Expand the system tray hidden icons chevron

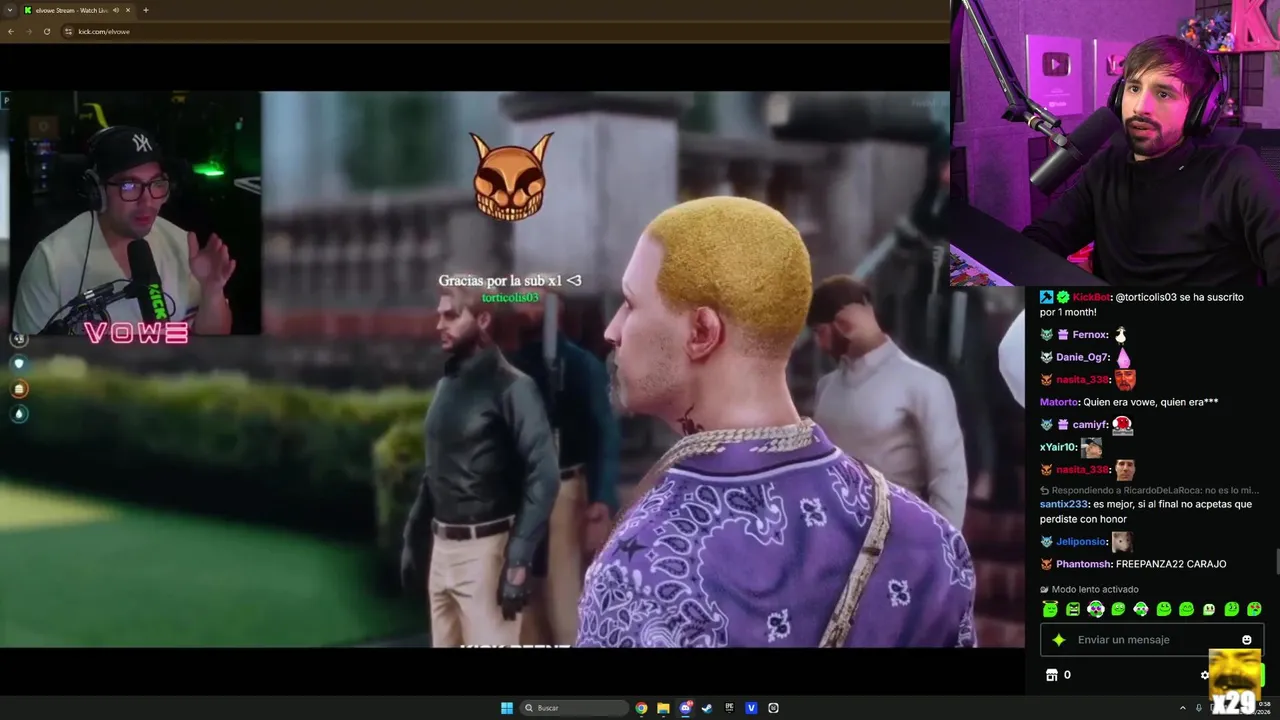1183,708
